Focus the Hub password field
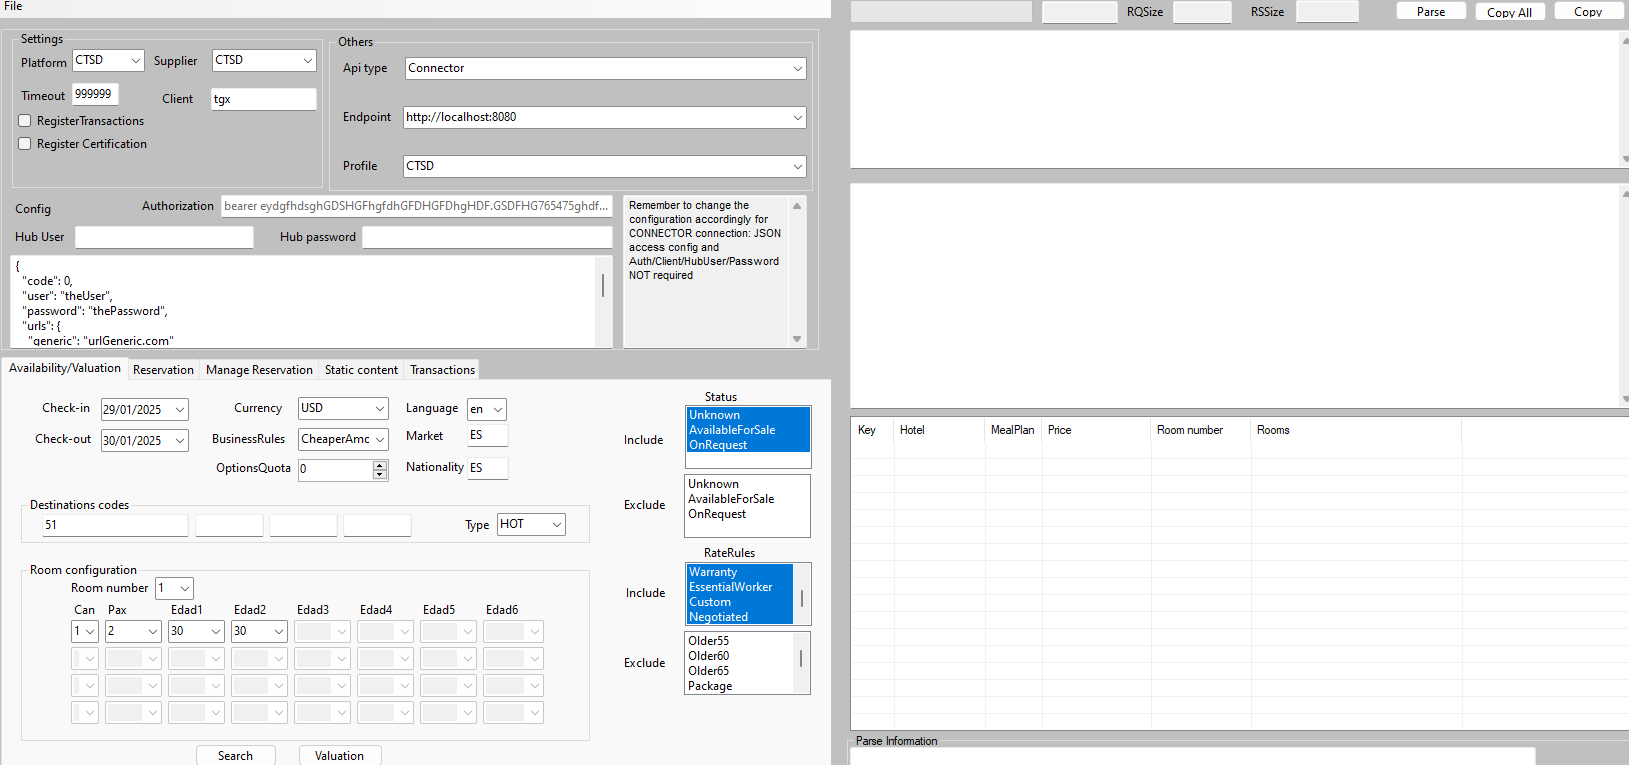 pos(487,237)
